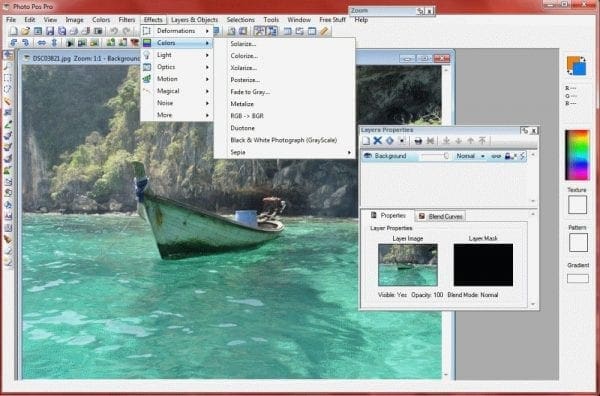Click the swap foreground/background colors icon
This screenshot has height=396, width=600.
pos(582,59)
